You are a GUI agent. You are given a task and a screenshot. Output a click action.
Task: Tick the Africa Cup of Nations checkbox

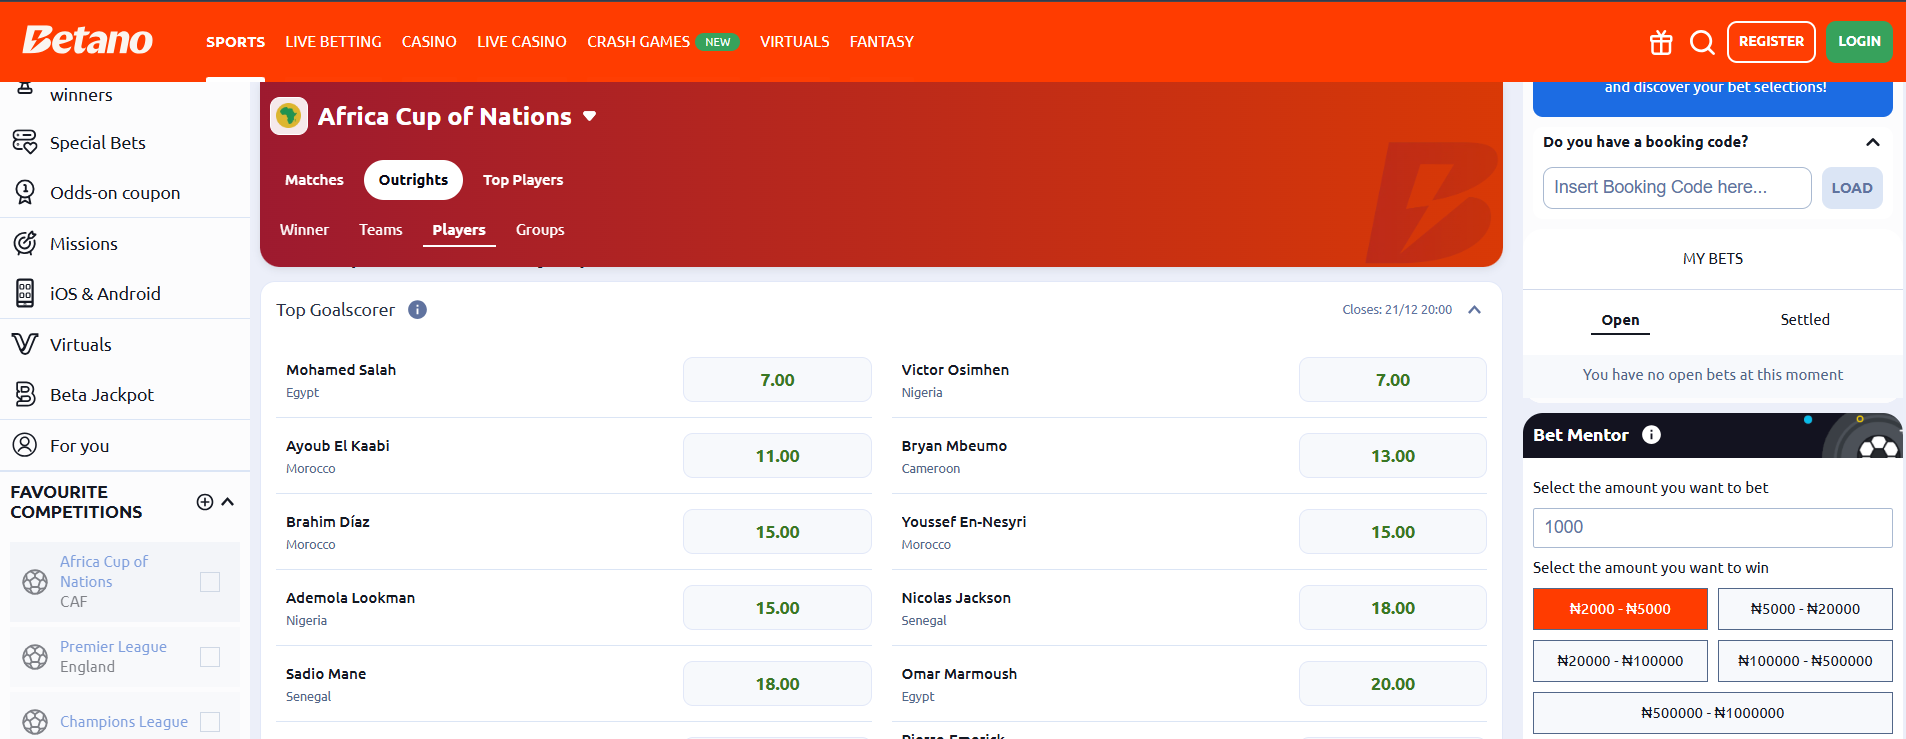pyautogui.click(x=210, y=582)
